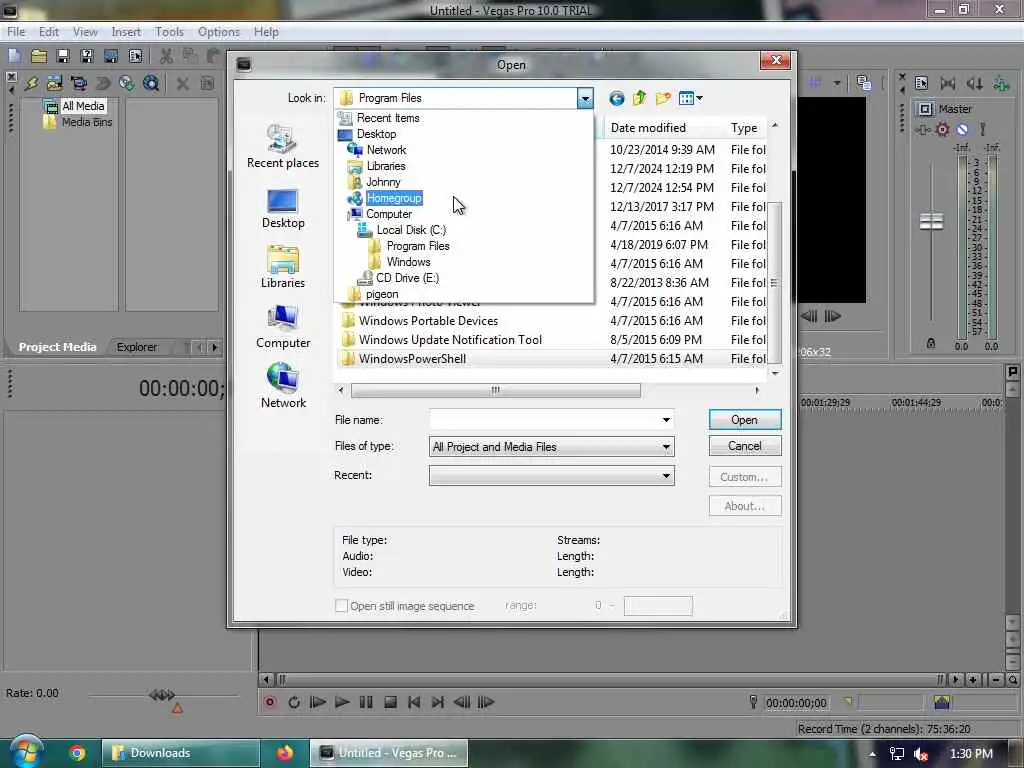Check Open still image sequence box
The image size is (1024, 768).
tap(341, 605)
